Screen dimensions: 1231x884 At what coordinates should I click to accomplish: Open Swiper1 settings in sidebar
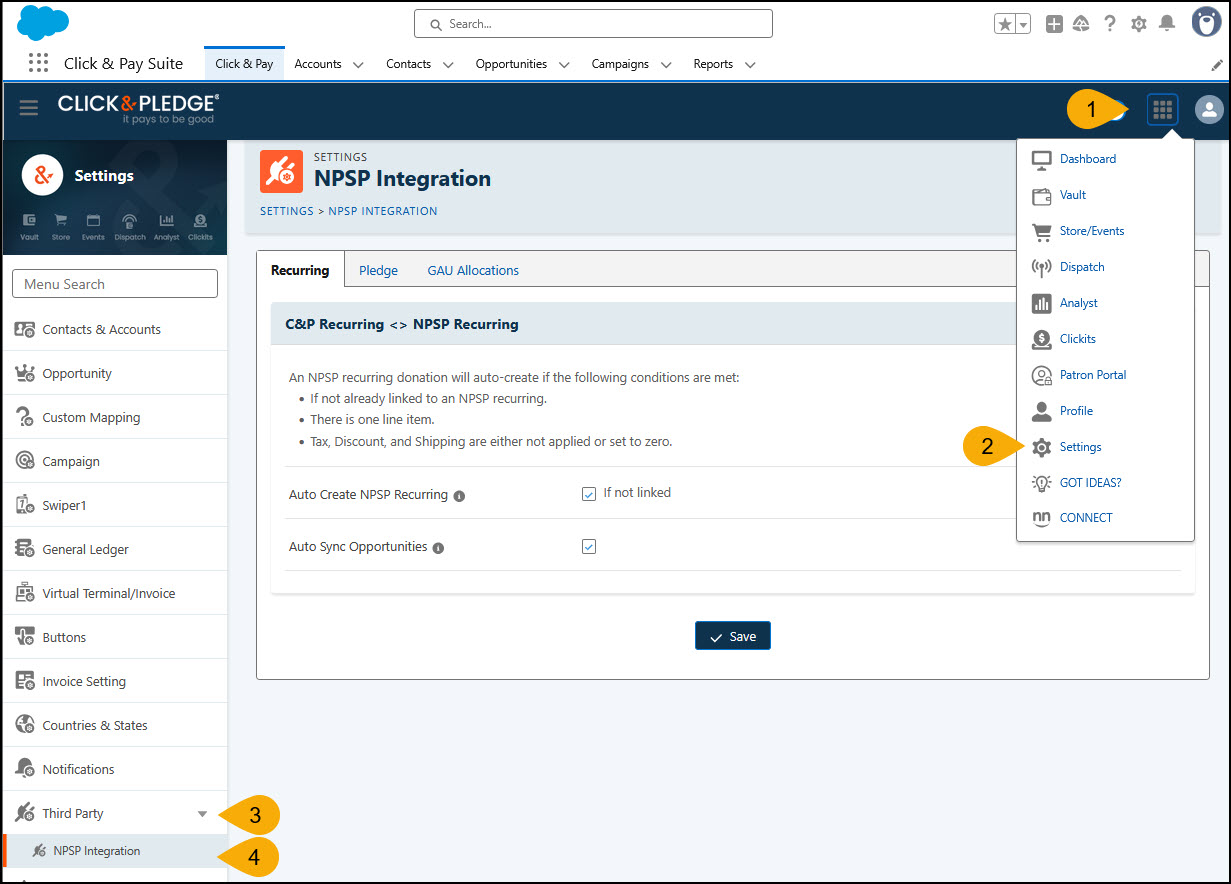click(115, 505)
